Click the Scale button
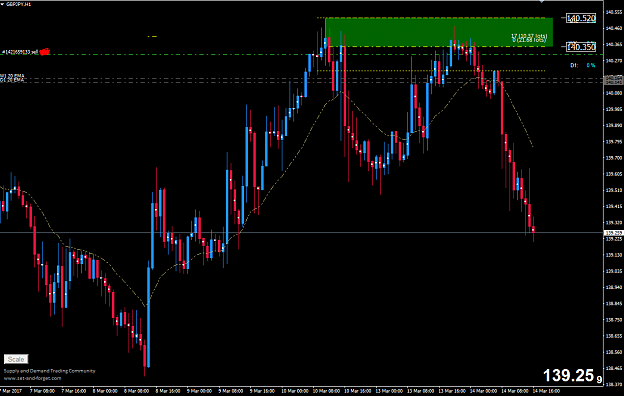The width and height of the screenshot is (625, 396). coord(16,359)
